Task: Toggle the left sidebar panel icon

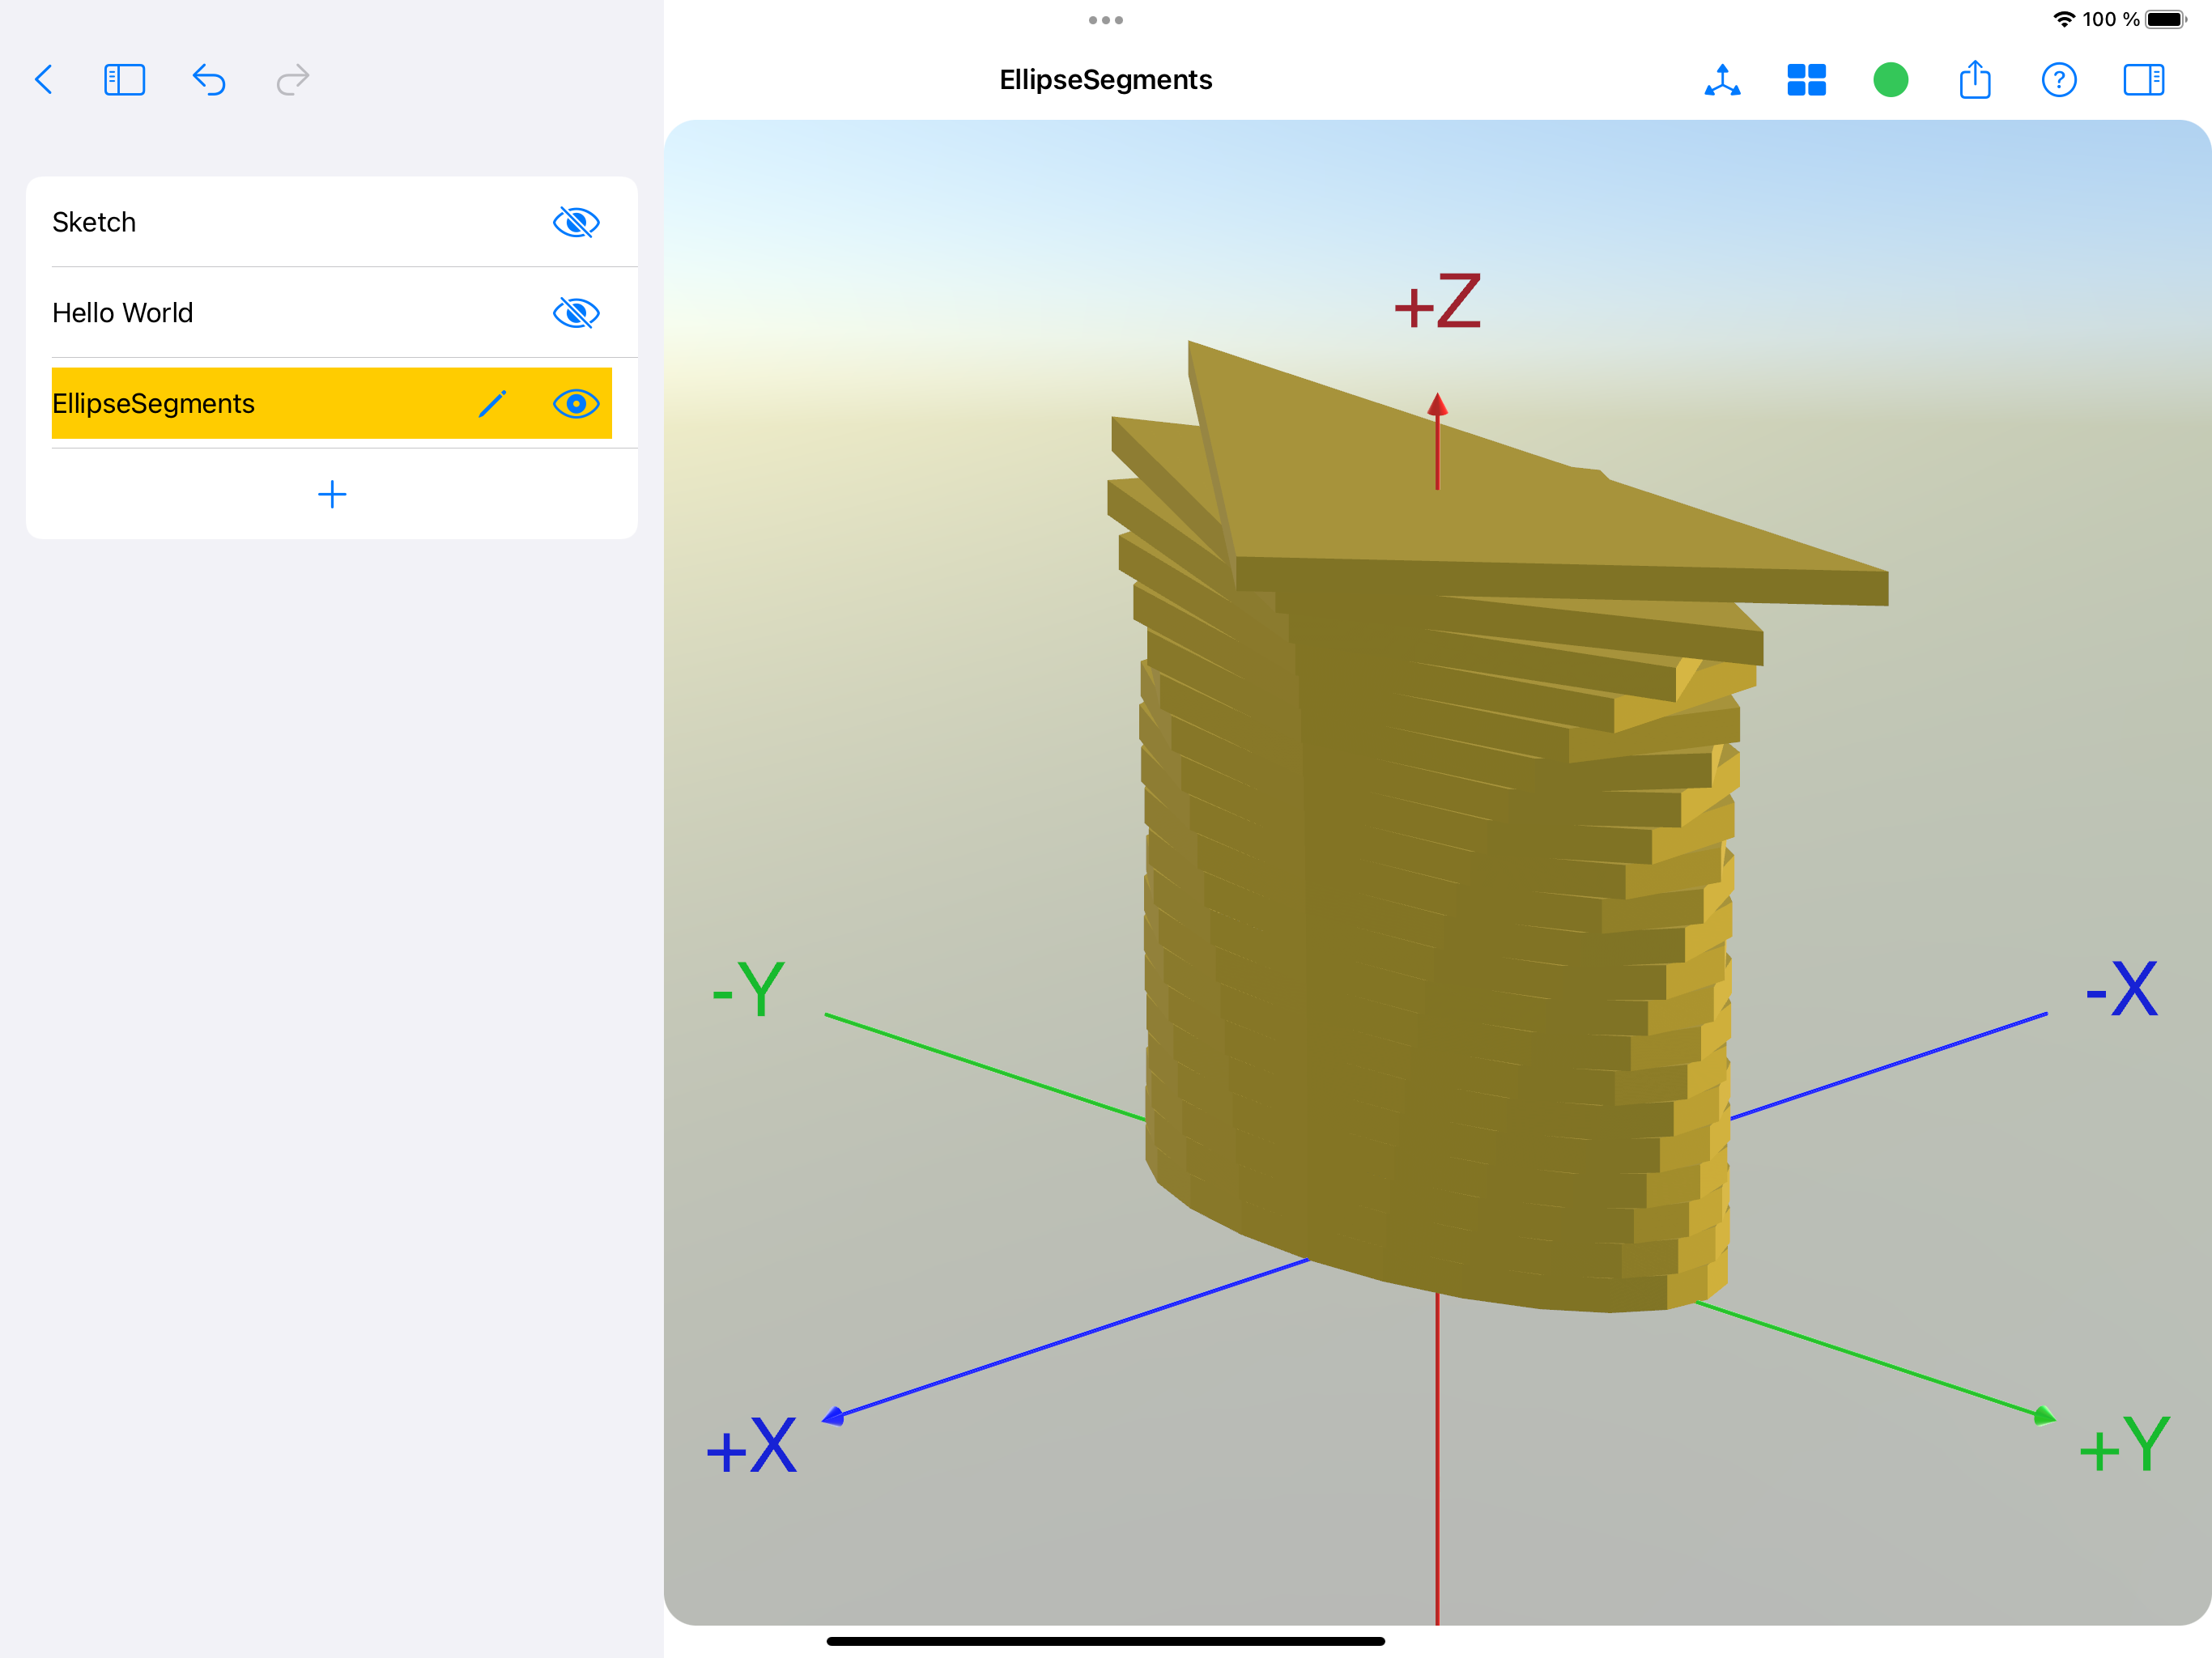Action: pyautogui.click(x=125, y=79)
